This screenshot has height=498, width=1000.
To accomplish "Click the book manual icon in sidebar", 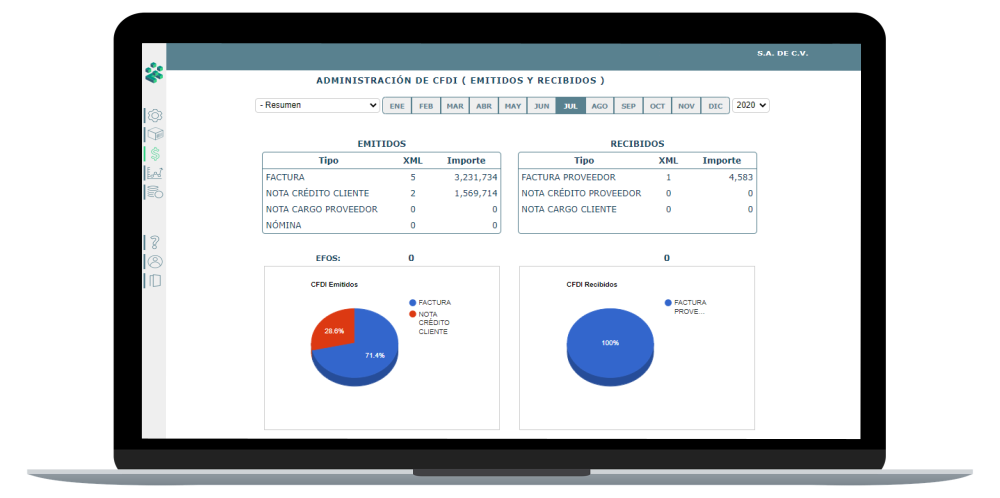I will click(155, 281).
